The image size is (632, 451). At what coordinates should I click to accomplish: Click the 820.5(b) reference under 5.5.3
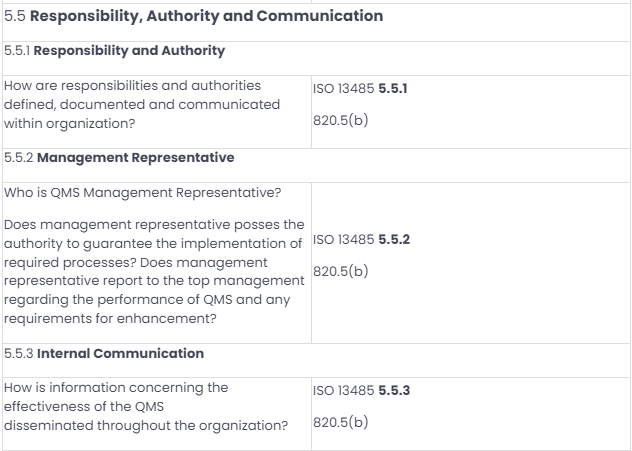341,422
